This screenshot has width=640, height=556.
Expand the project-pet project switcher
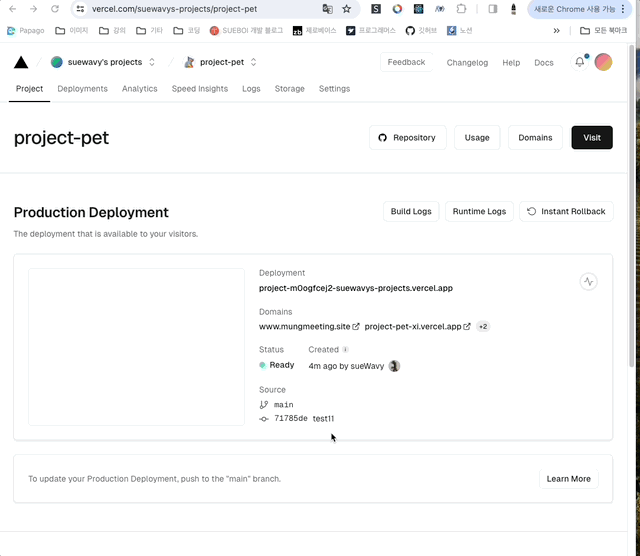pos(253,62)
